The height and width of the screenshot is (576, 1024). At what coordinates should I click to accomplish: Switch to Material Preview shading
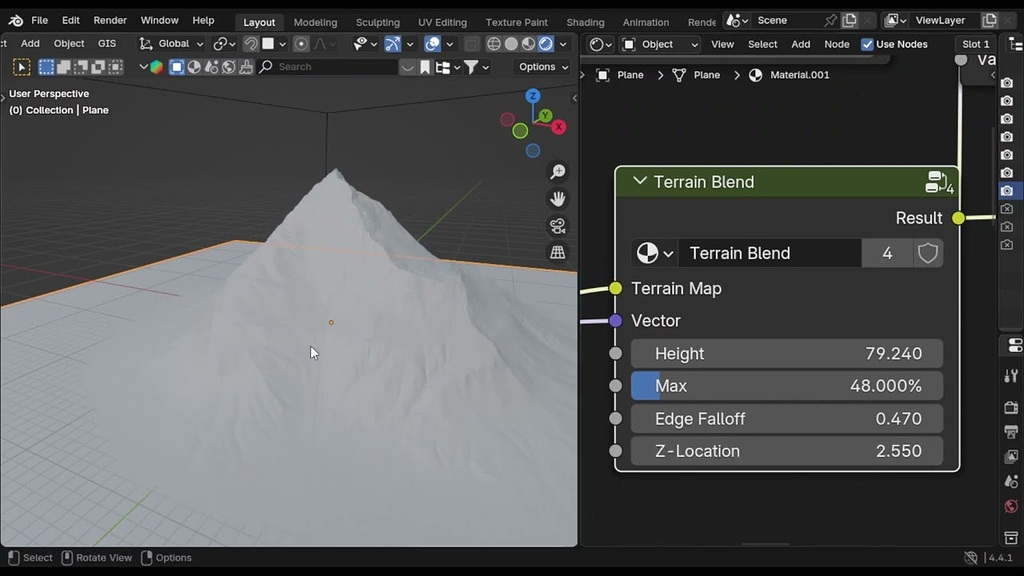pos(528,44)
